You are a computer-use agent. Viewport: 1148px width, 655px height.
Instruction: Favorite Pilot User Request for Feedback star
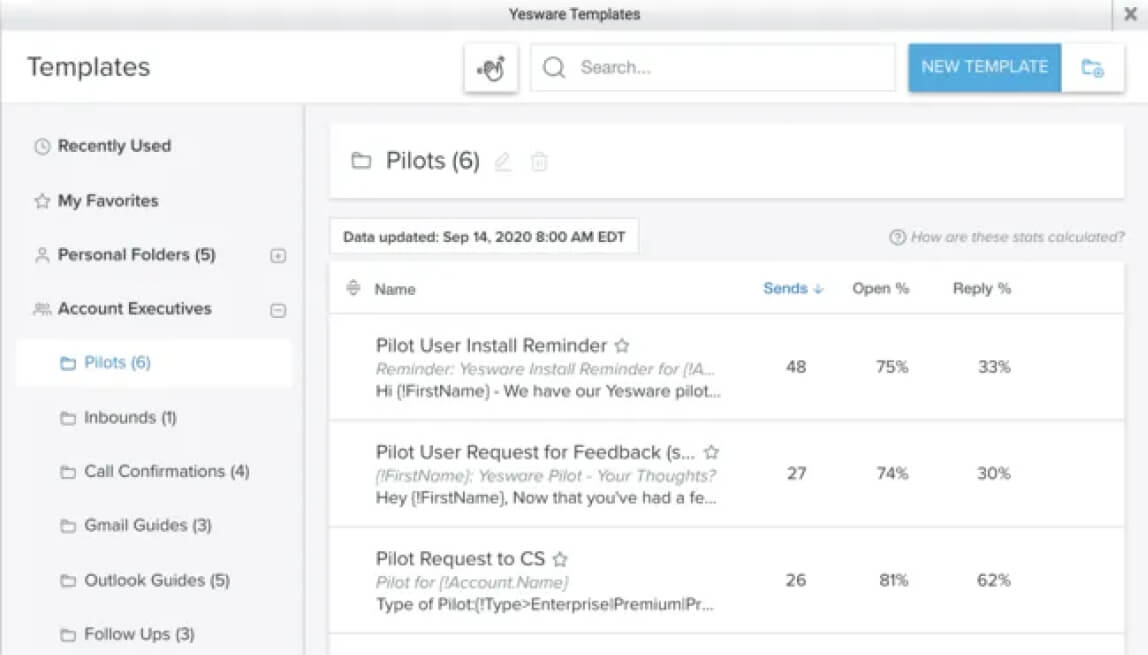coord(711,452)
